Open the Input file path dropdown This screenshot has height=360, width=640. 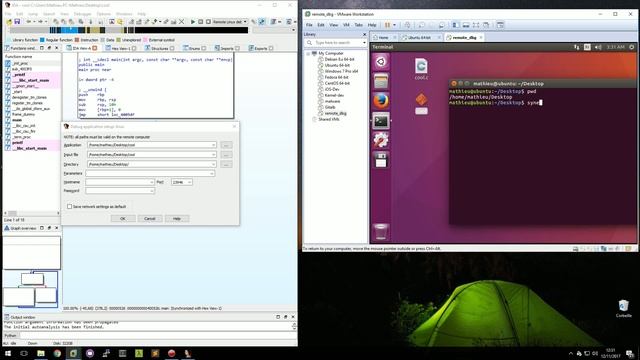213,155
